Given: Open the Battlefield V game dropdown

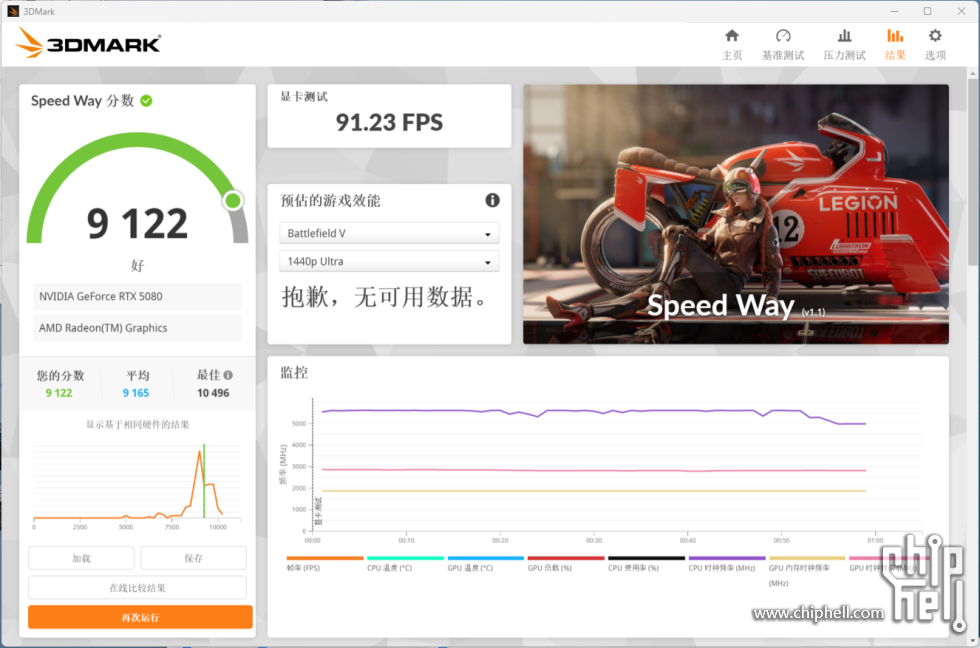Looking at the screenshot, I should point(389,233).
